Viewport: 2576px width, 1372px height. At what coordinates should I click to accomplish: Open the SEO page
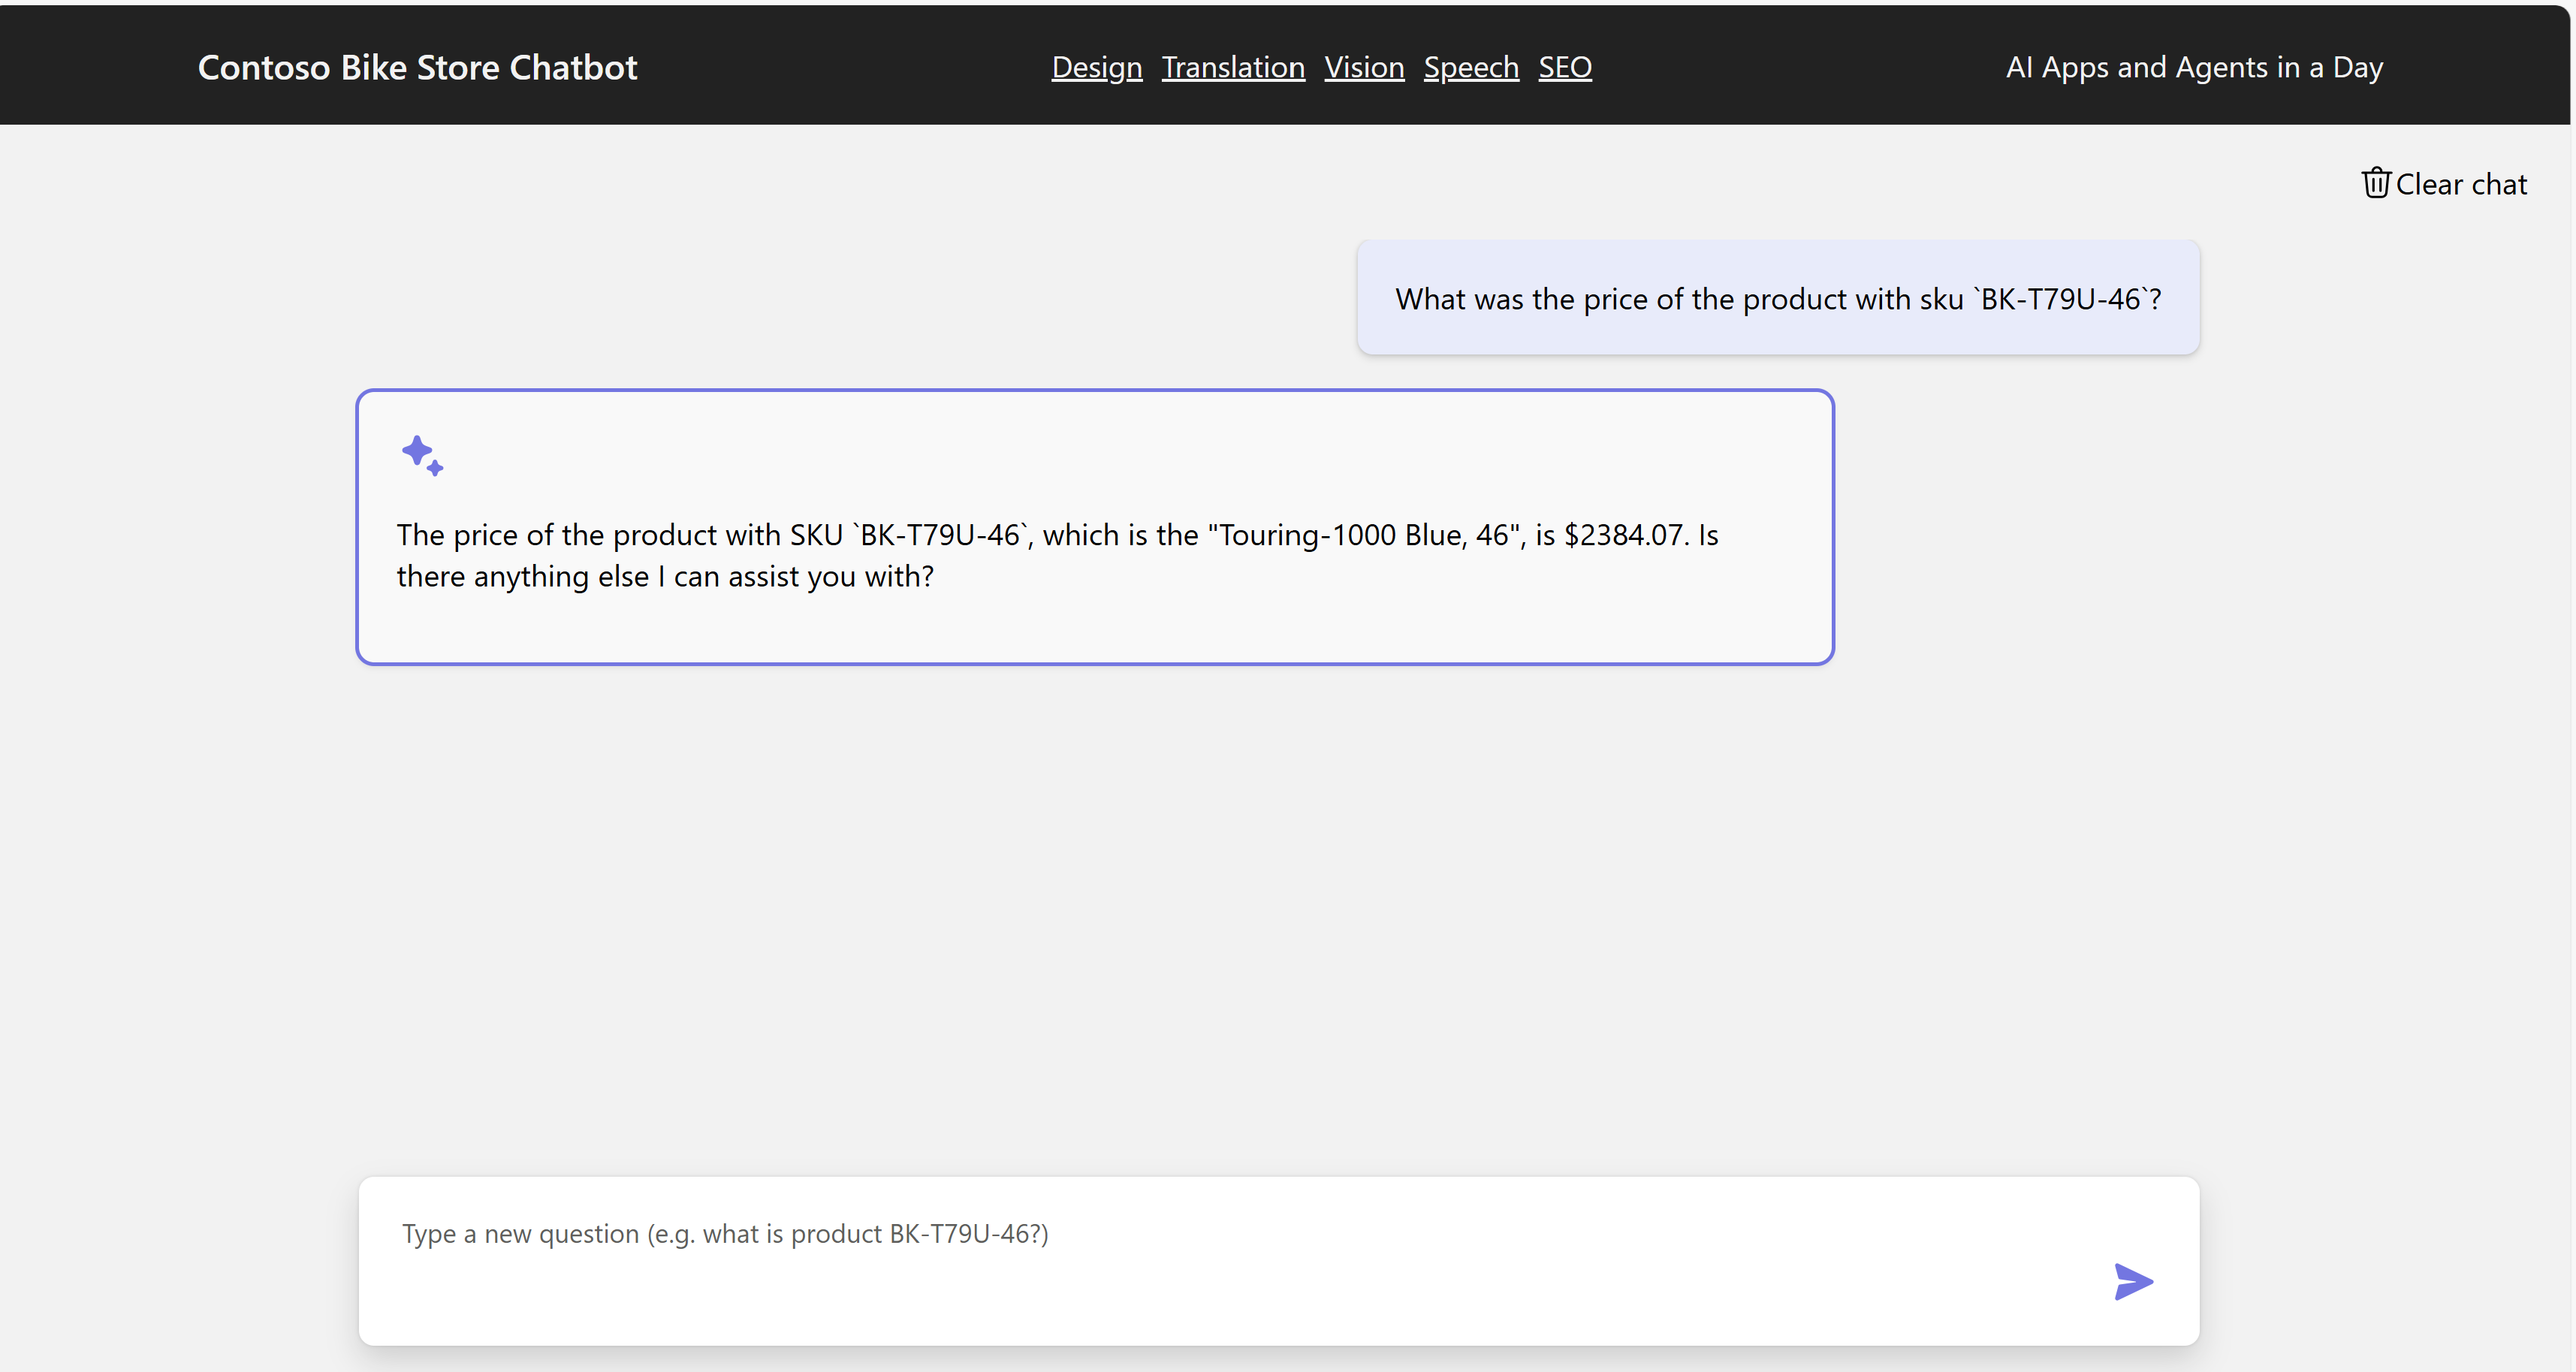(x=1564, y=67)
